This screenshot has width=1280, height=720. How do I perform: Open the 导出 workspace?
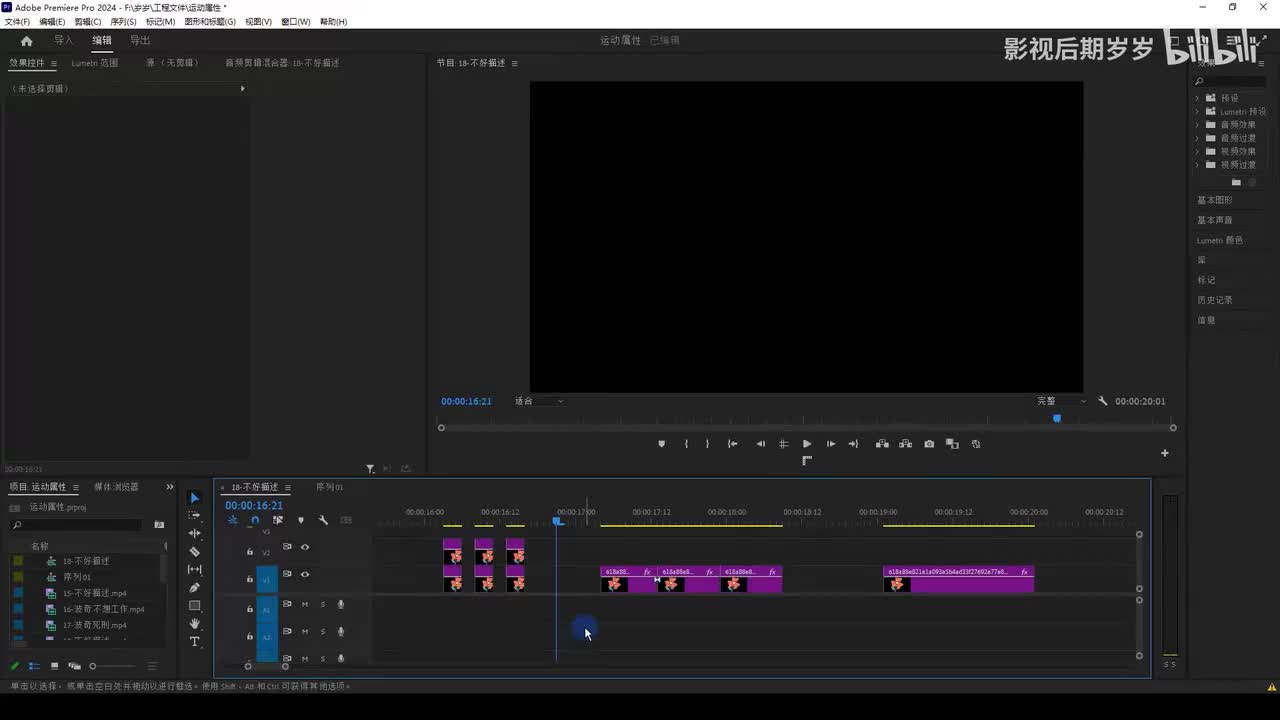pyautogui.click(x=140, y=41)
